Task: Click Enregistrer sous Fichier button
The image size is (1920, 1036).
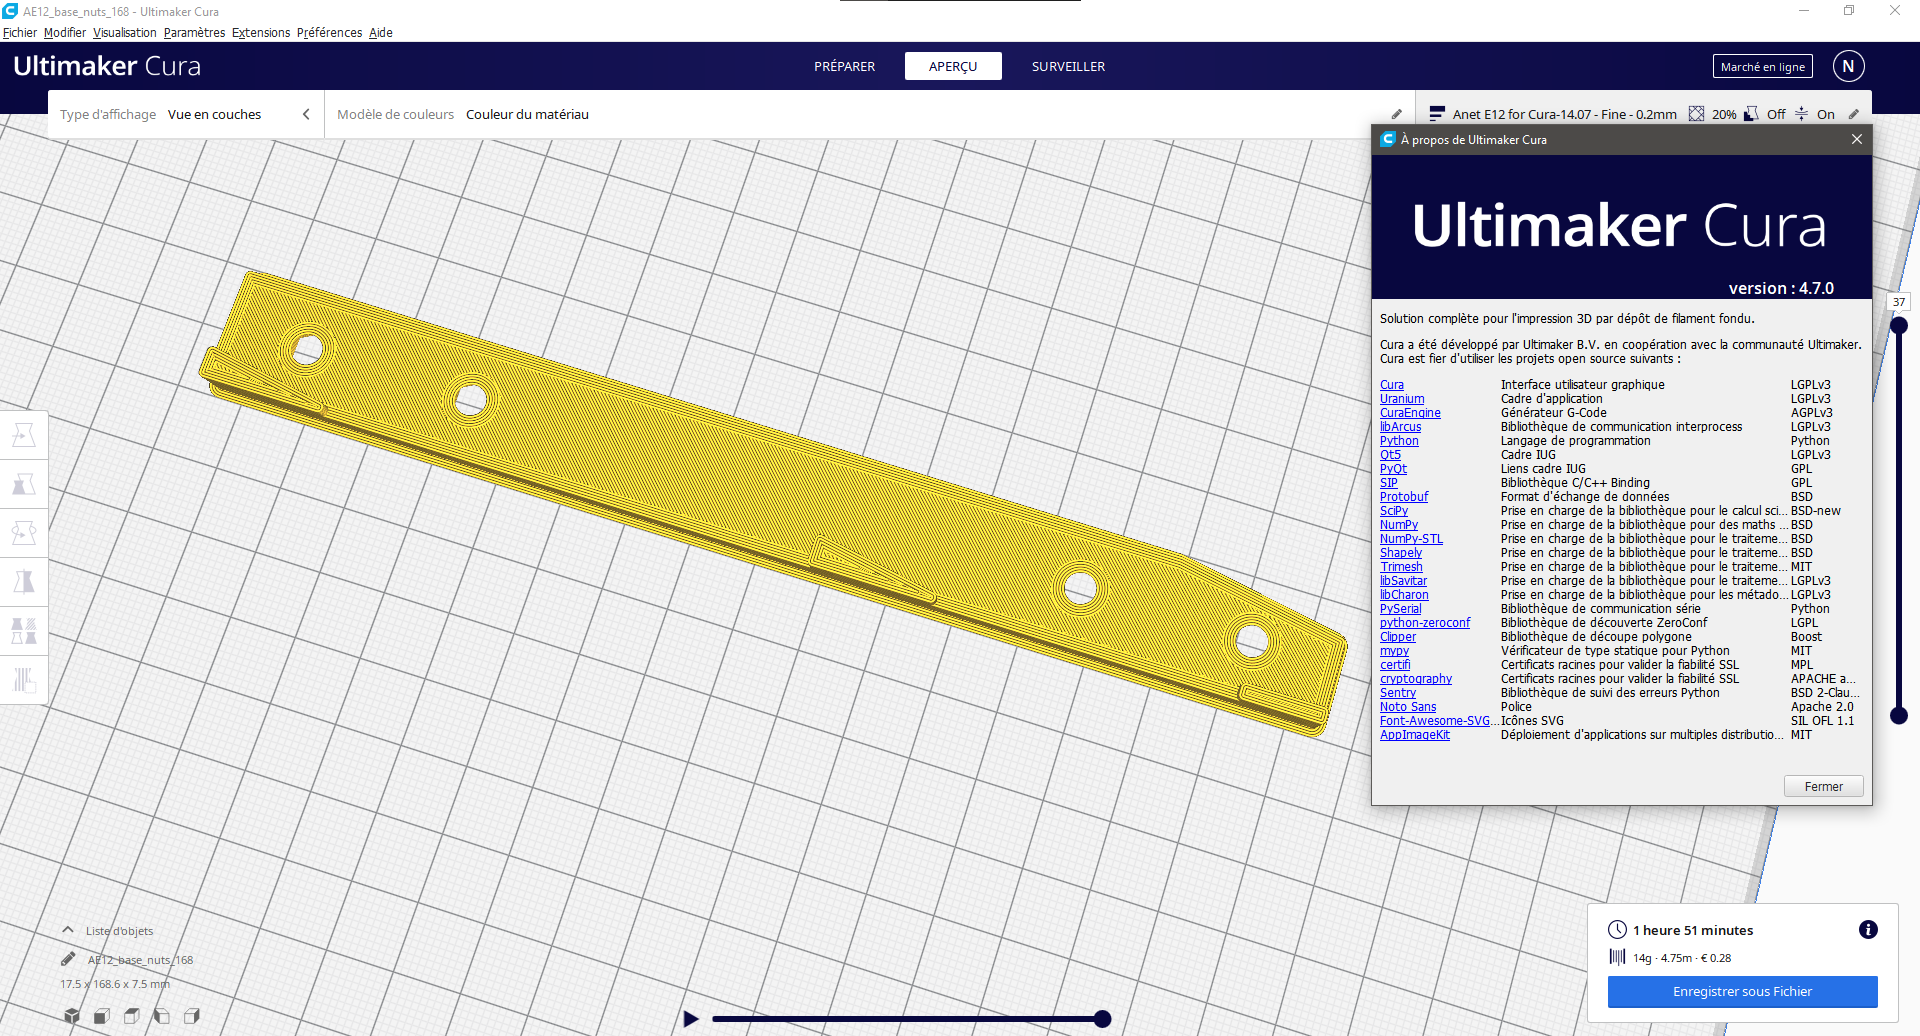Action: click(x=1742, y=992)
